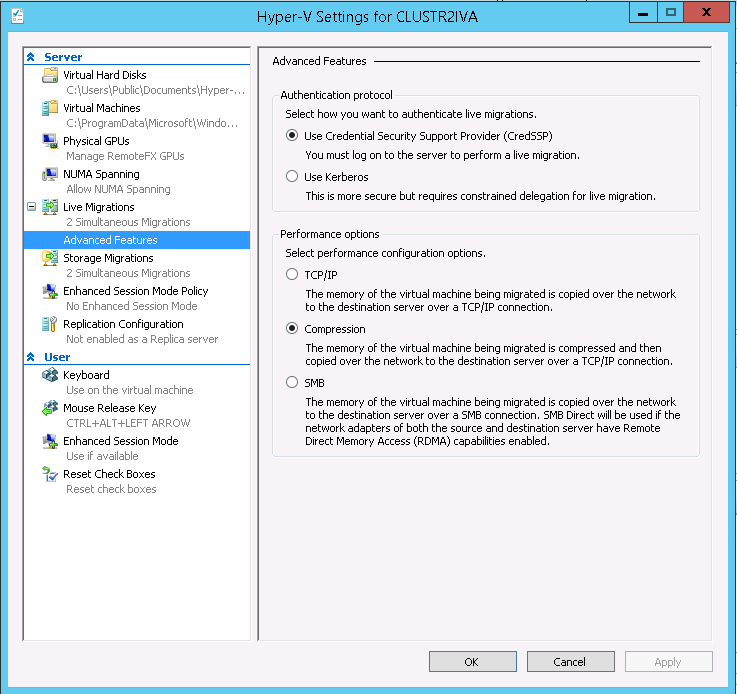
Task: Open NUMA Spanning settings
Action: pos(101,174)
